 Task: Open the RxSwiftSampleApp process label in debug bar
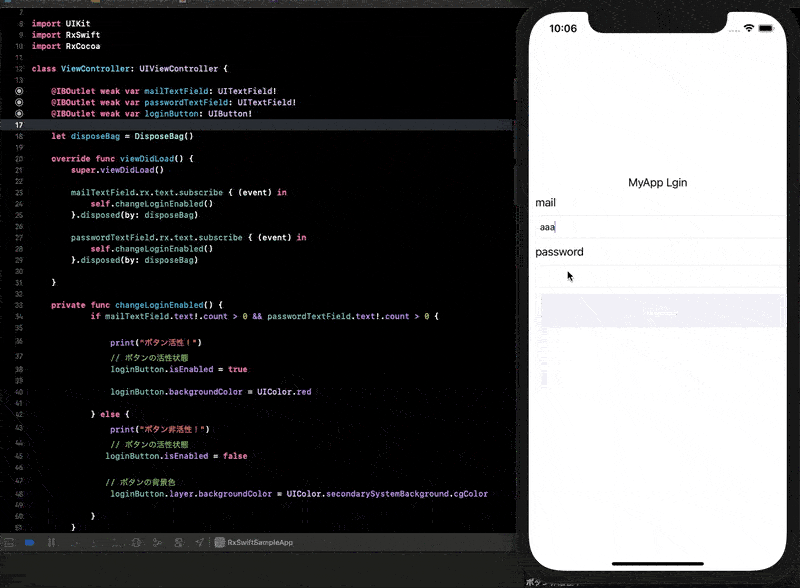(260, 543)
